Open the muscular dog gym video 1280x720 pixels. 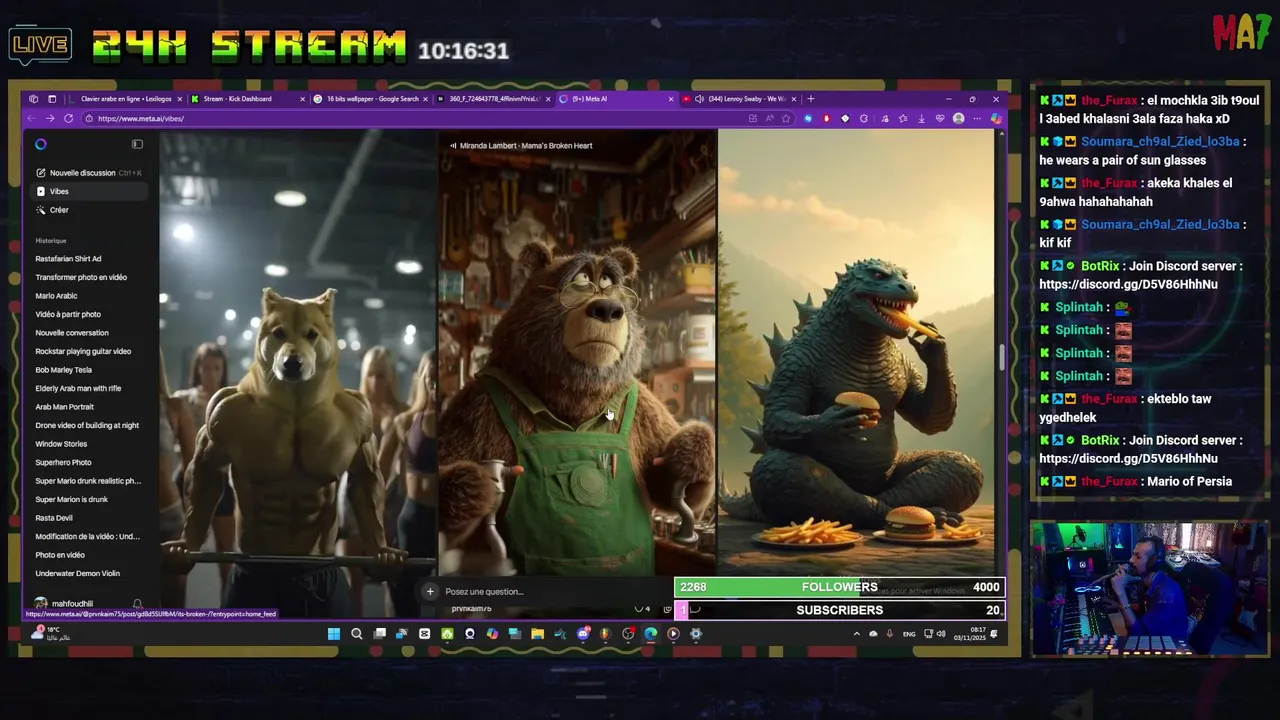(298, 353)
